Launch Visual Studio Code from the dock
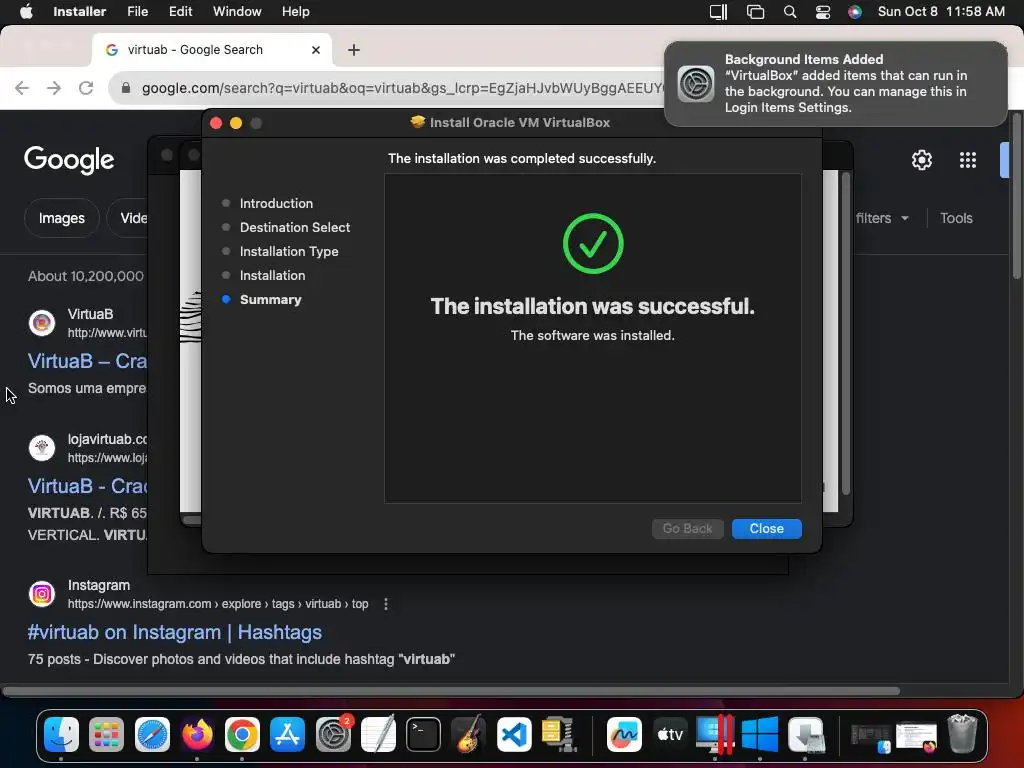The image size is (1024, 768). click(514, 735)
